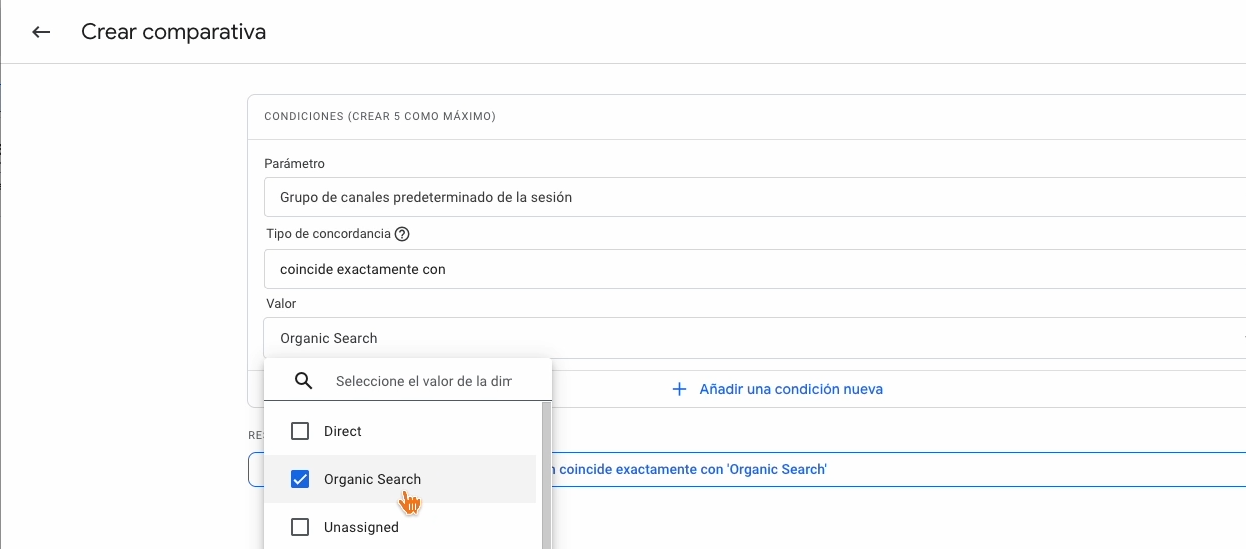Open the match type dropdown 'coincide exactamente con'
The image size is (1246, 549).
[x=755, y=269]
